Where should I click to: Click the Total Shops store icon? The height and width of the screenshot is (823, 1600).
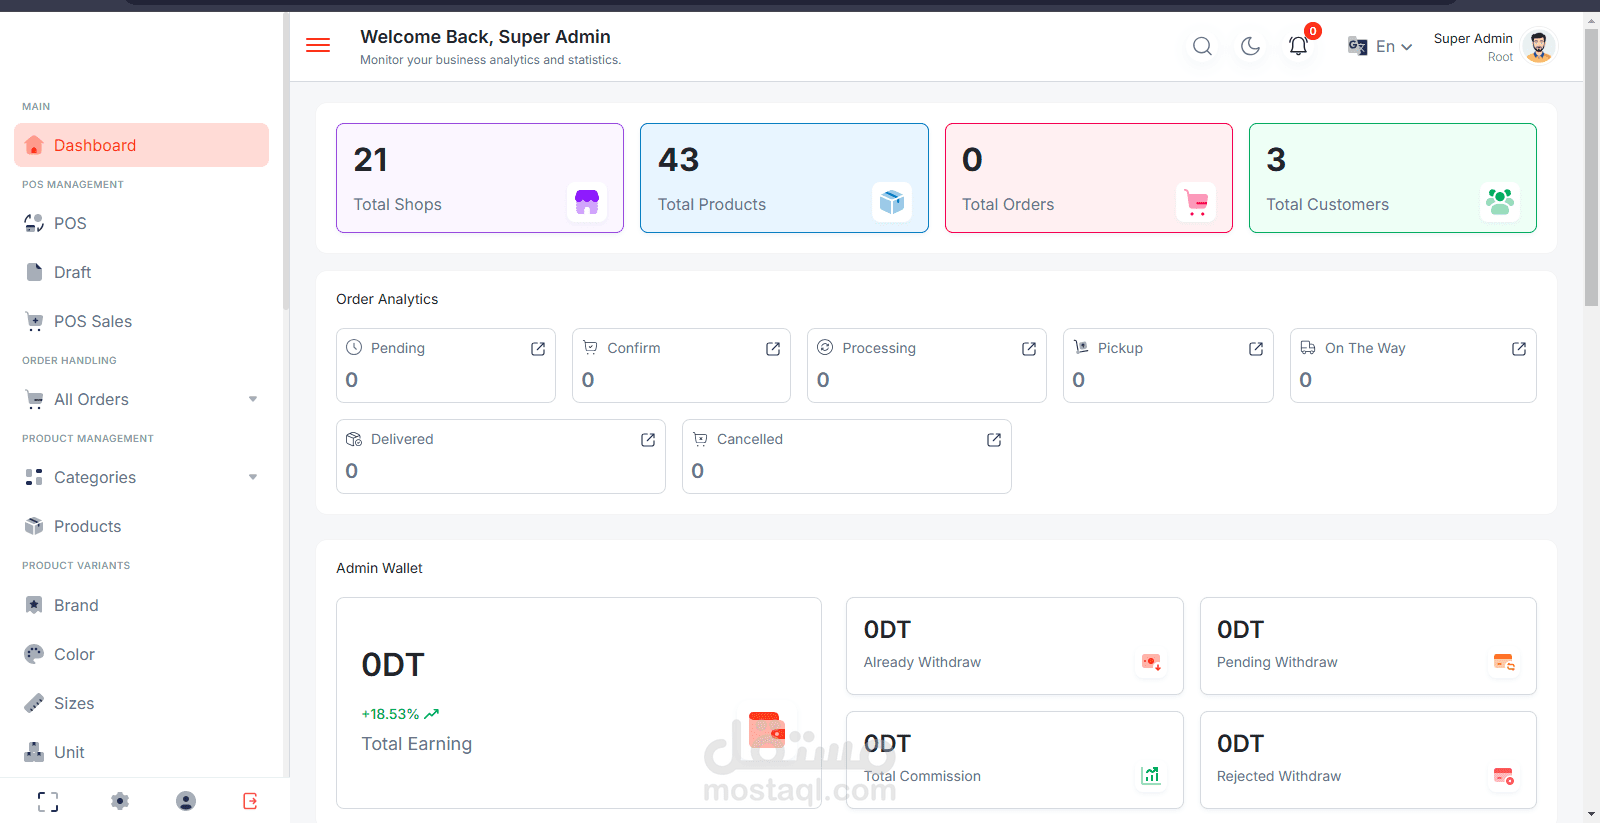tap(587, 202)
